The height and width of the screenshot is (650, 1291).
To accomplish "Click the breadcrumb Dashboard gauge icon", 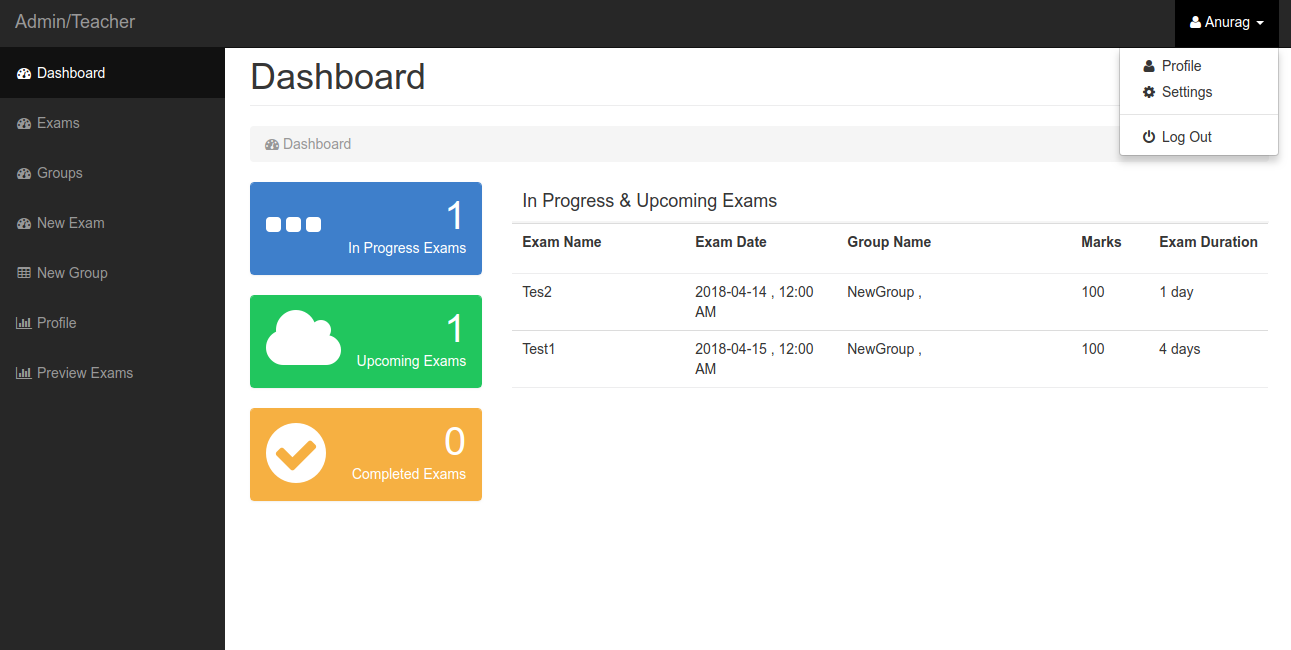I will pos(272,144).
